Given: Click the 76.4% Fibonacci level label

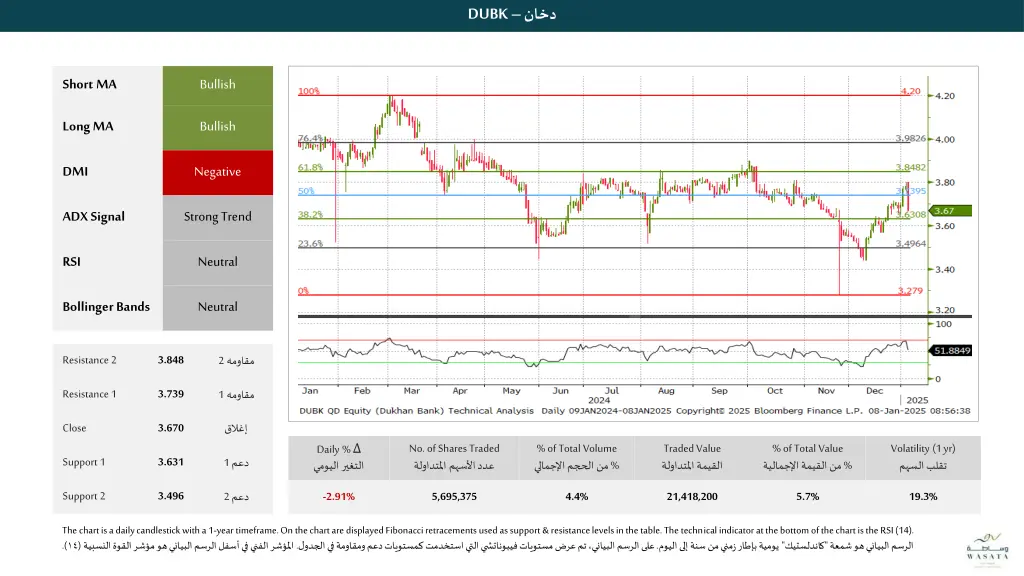Looking at the screenshot, I should 310,138.
